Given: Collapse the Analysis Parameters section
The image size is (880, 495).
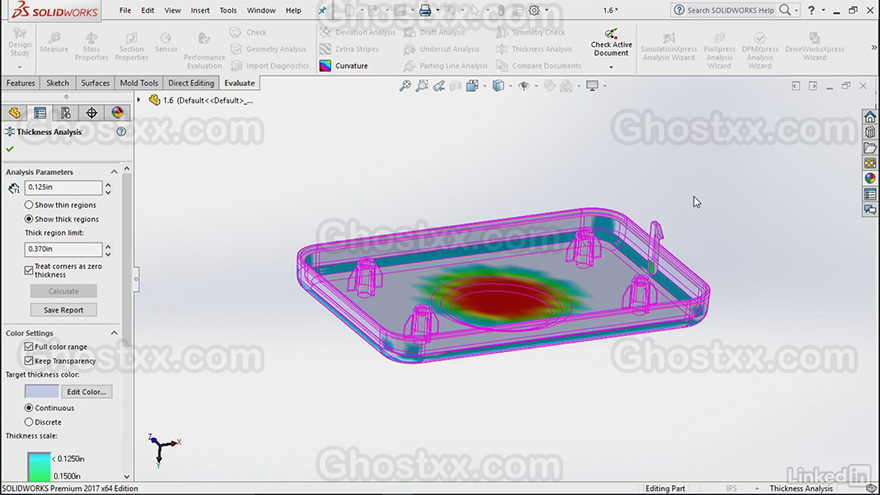Looking at the screenshot, I should click(x=114, y=172).
